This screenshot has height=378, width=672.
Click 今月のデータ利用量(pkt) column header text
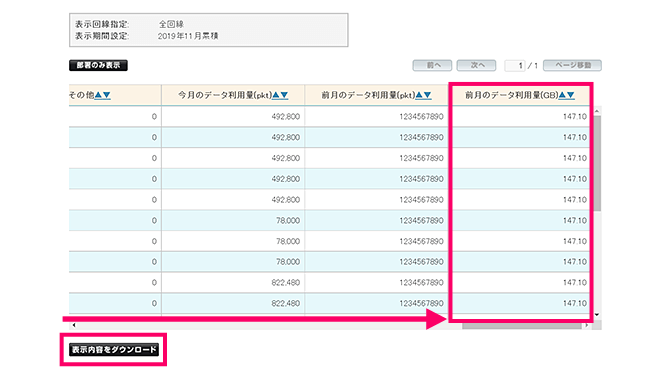click(x=225, y=95)
